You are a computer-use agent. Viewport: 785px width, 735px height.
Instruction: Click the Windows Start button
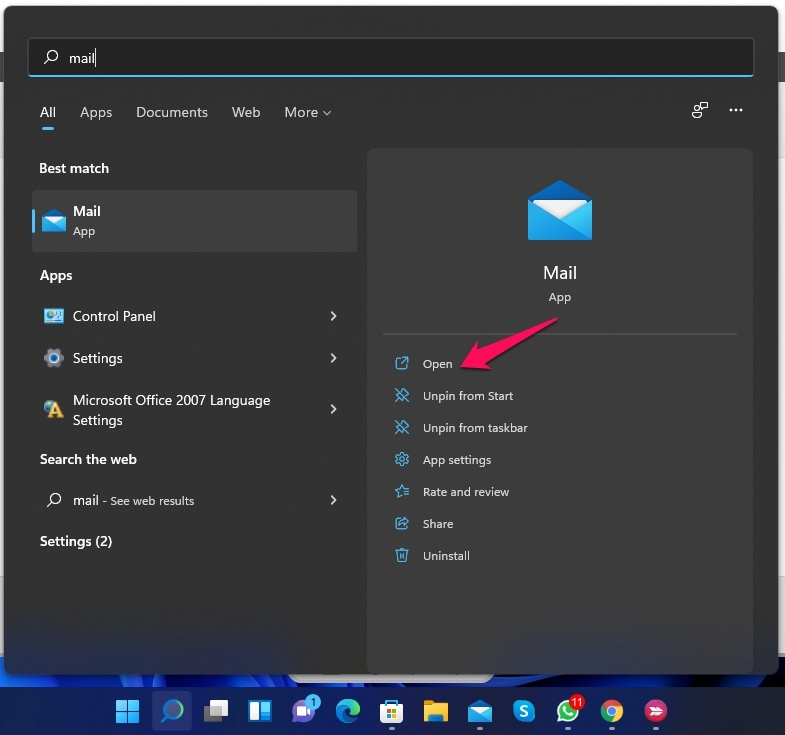(128, 711)
